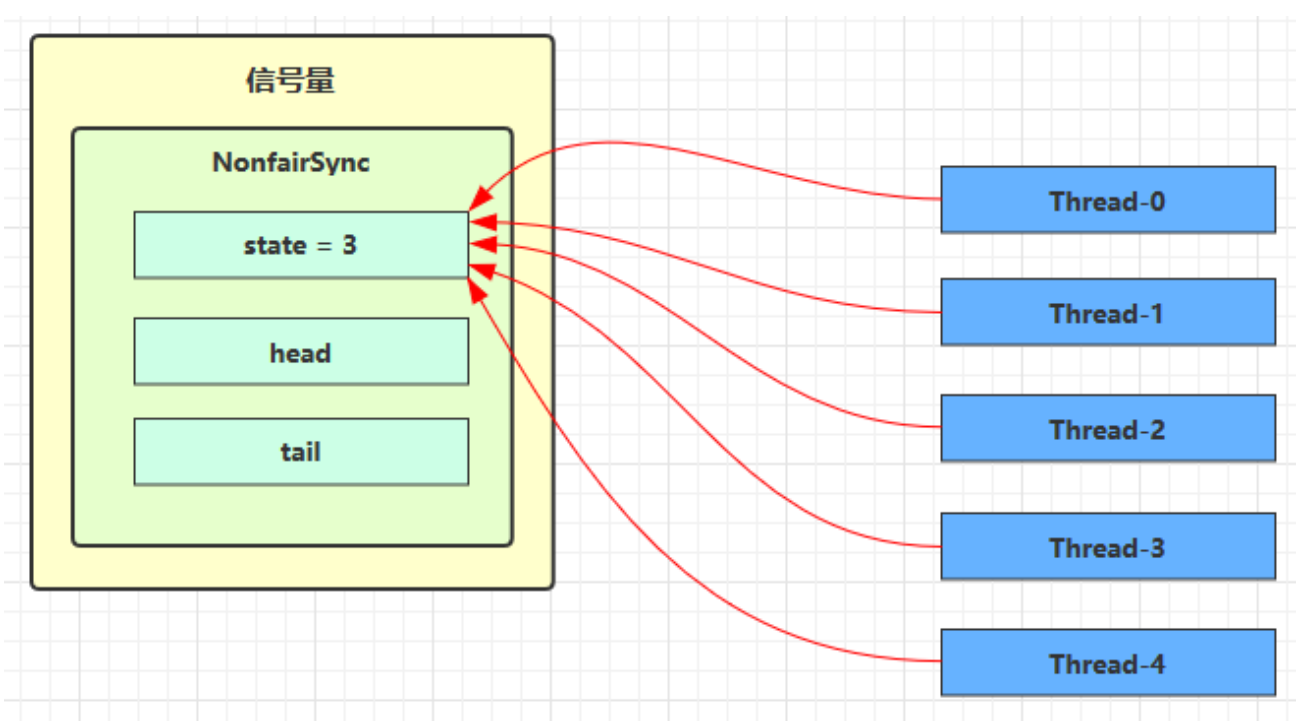Click the NonfairSync title label
The width and height of the screenshot is (1300, 726).
tap(291, 163)
